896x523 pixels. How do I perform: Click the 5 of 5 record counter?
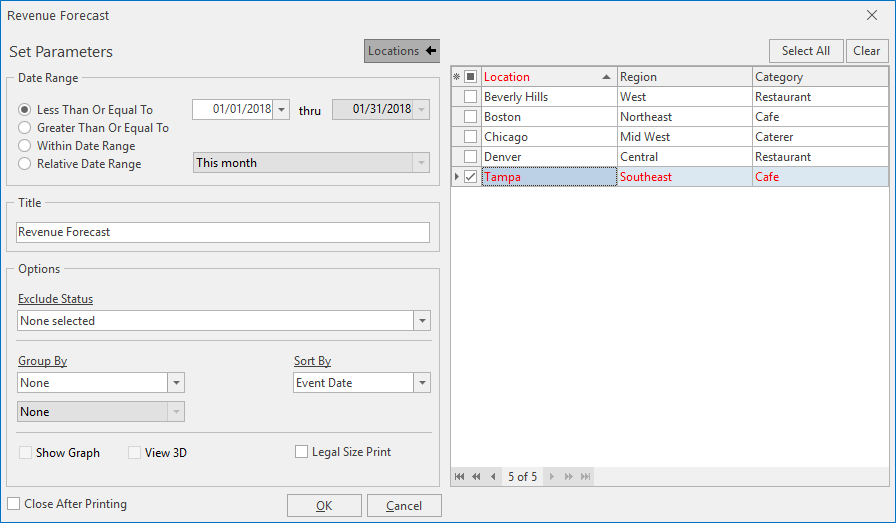point(522,477)
